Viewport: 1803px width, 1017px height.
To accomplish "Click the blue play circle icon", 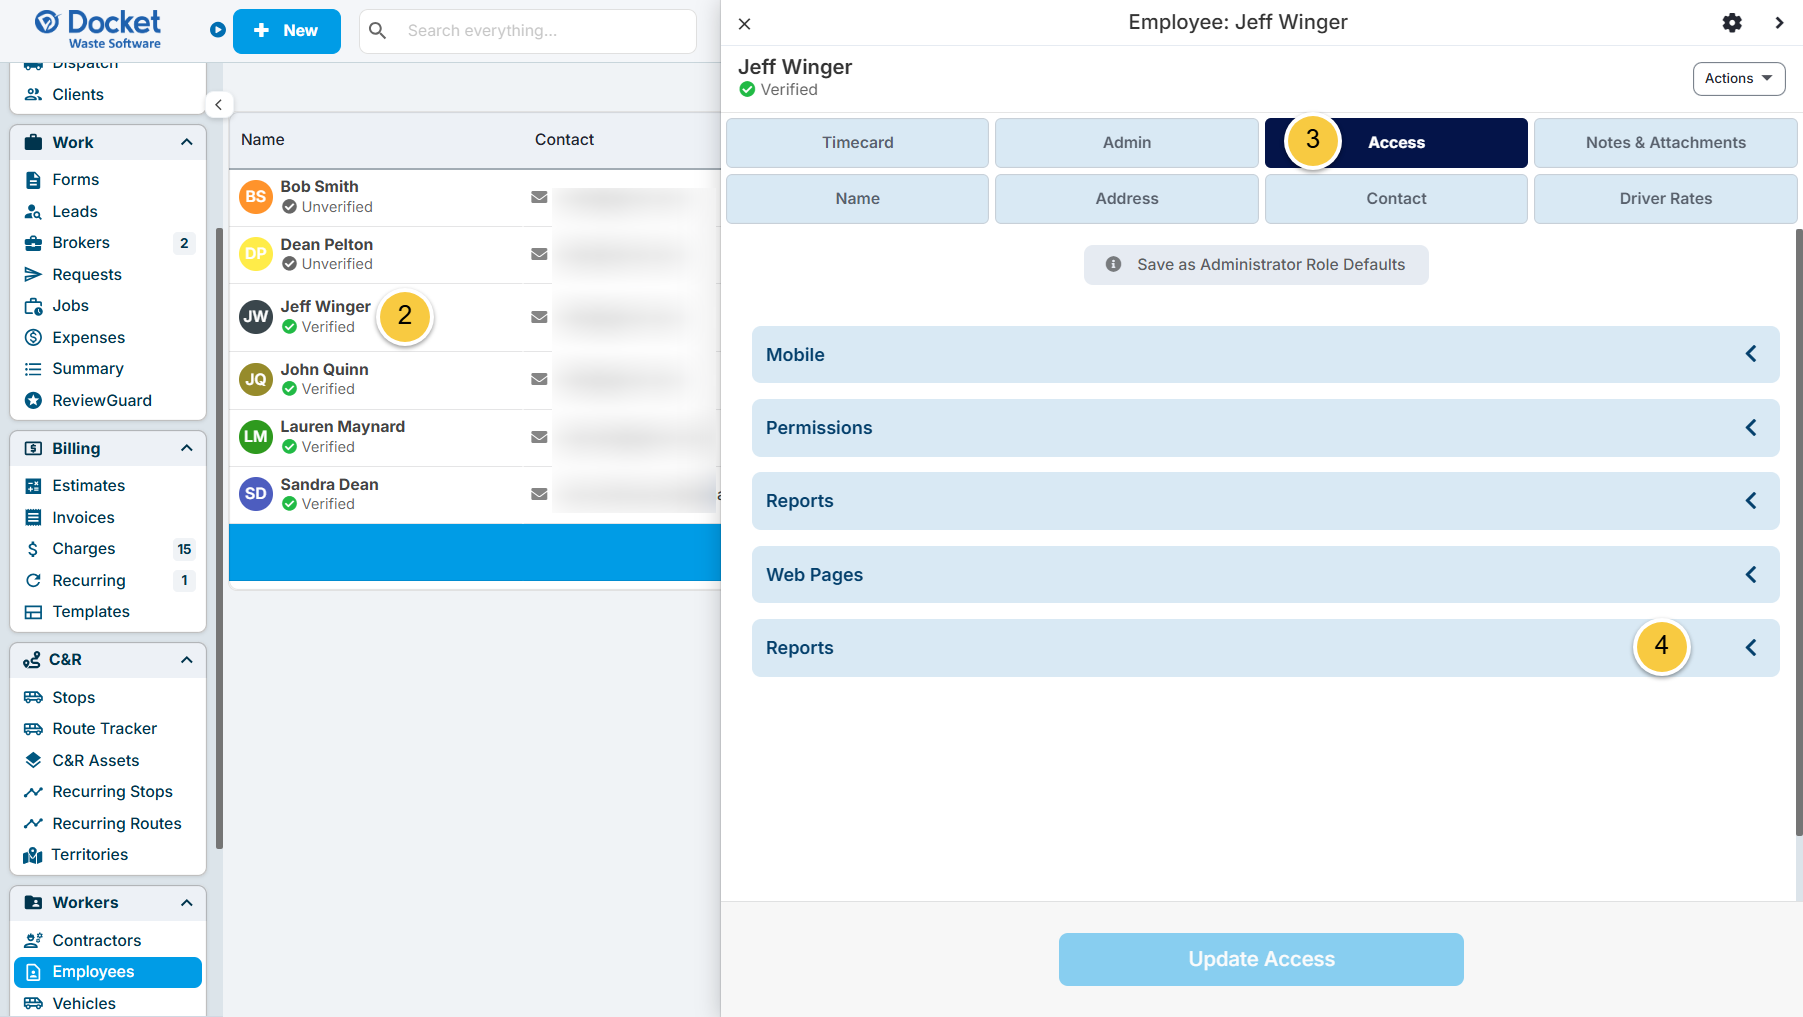I will tap(218, 30).
